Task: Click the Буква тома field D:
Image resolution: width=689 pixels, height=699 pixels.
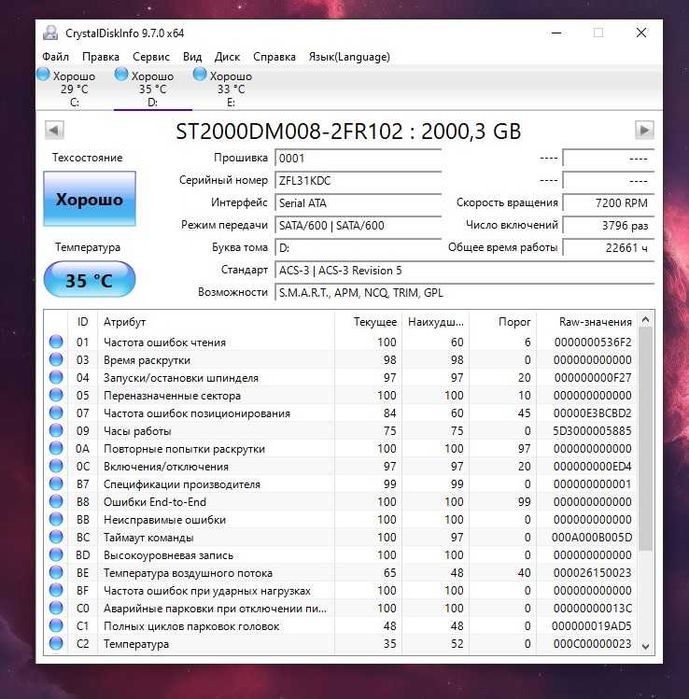Action: [358, 247]
